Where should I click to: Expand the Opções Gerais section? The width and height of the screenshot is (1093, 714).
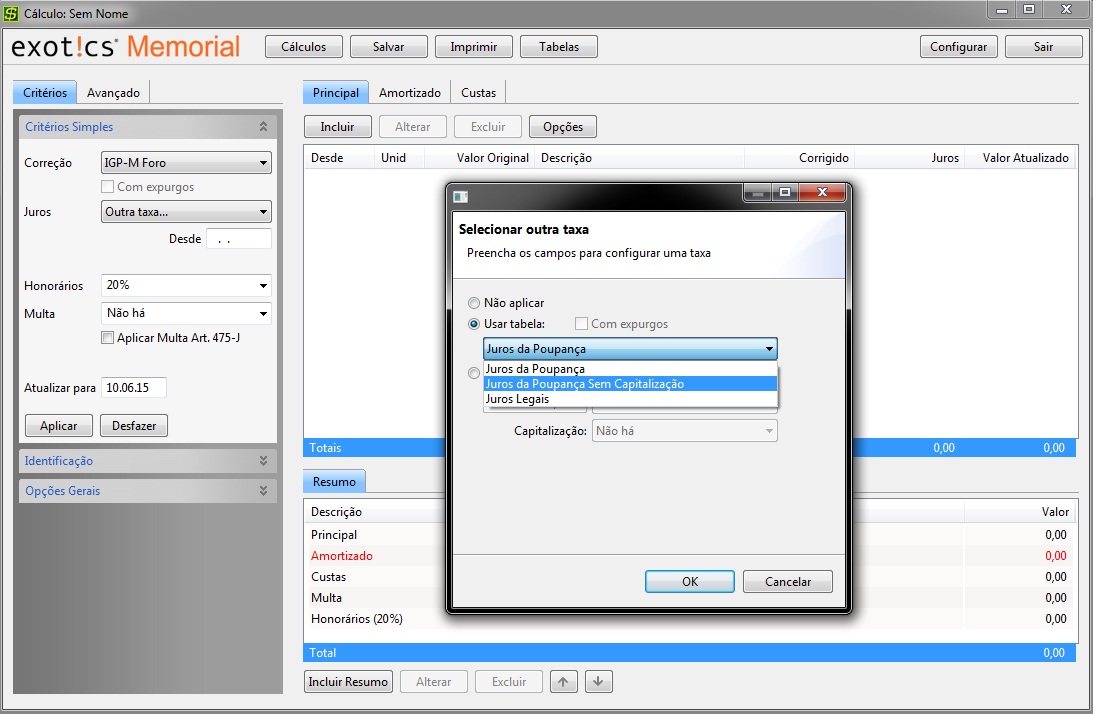[263, 491]
